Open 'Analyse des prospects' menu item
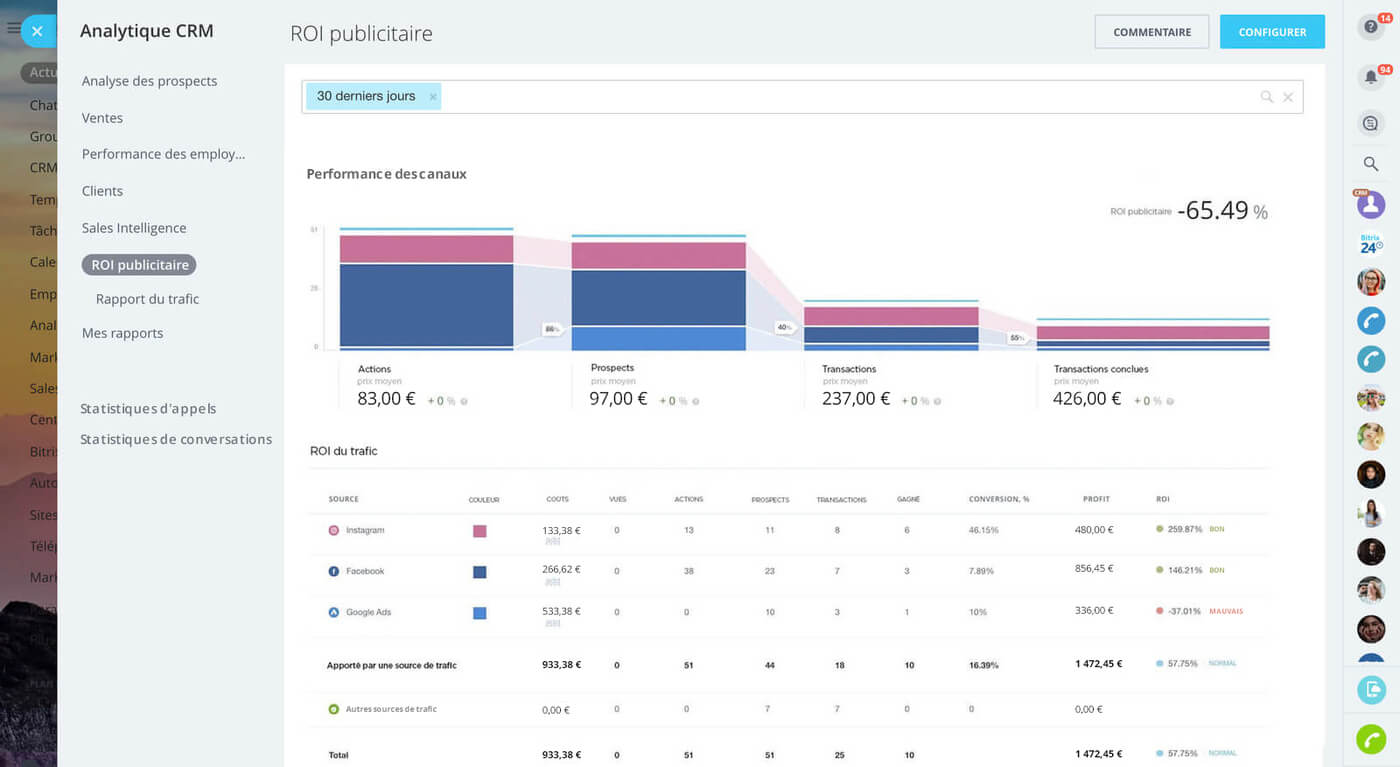Screen dimensions: 1400x767 tap(149, 81)
